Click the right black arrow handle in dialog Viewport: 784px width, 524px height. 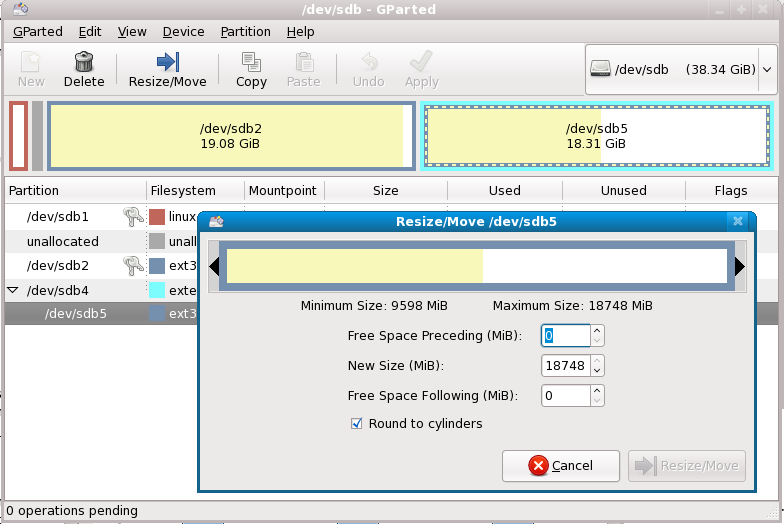(x=740, y=266)
